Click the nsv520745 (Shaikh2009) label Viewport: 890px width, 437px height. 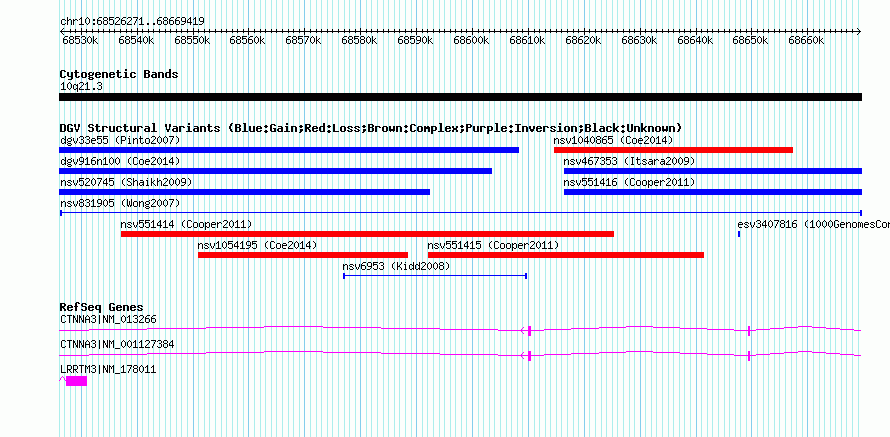(126, 182)
